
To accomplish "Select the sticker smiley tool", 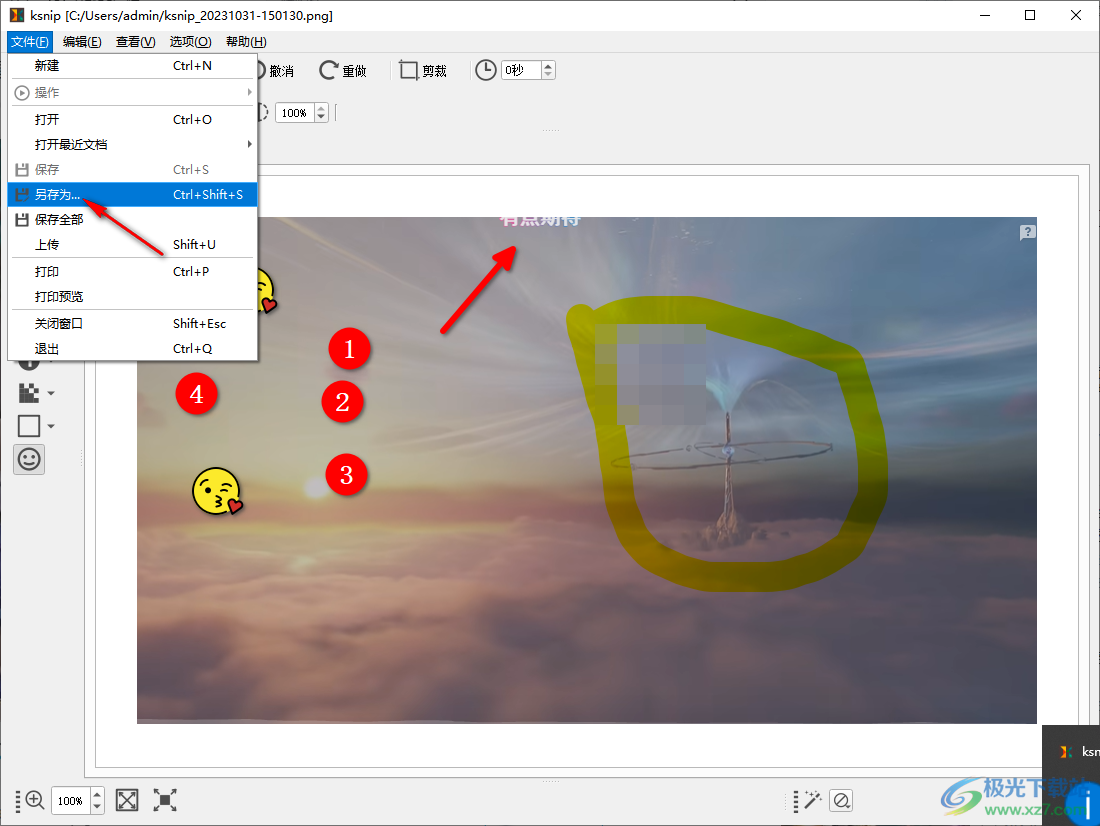I will point(29,459).
